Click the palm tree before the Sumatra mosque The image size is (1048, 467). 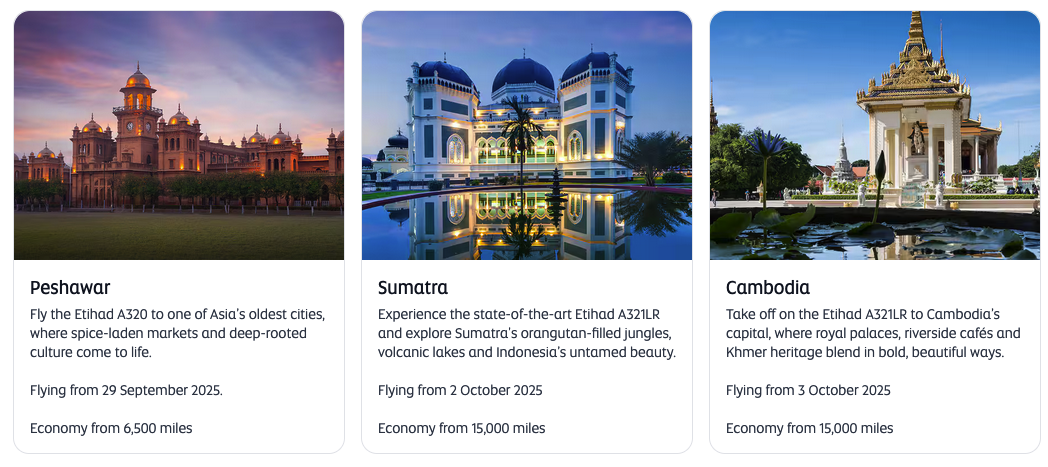pyautogui.click(x=523, y=125)
